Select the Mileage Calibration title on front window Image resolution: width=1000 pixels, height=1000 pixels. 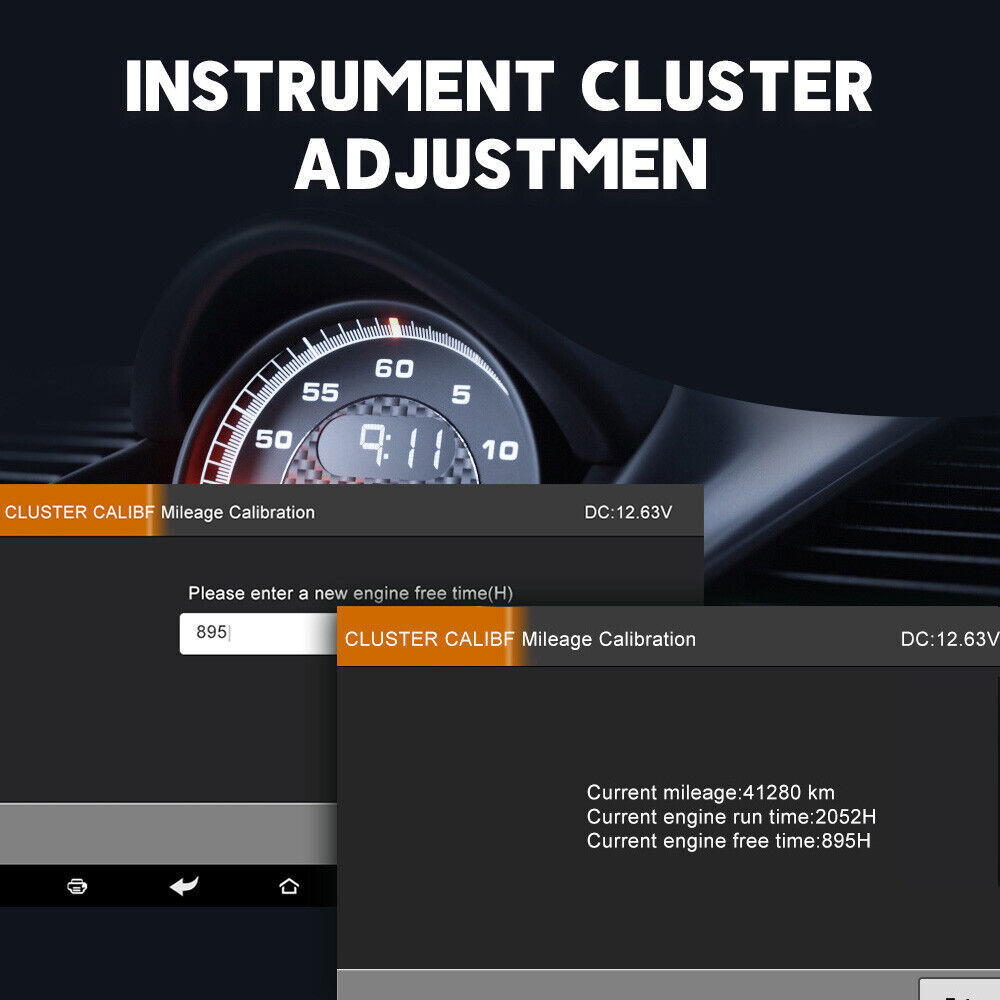point(608,639)
